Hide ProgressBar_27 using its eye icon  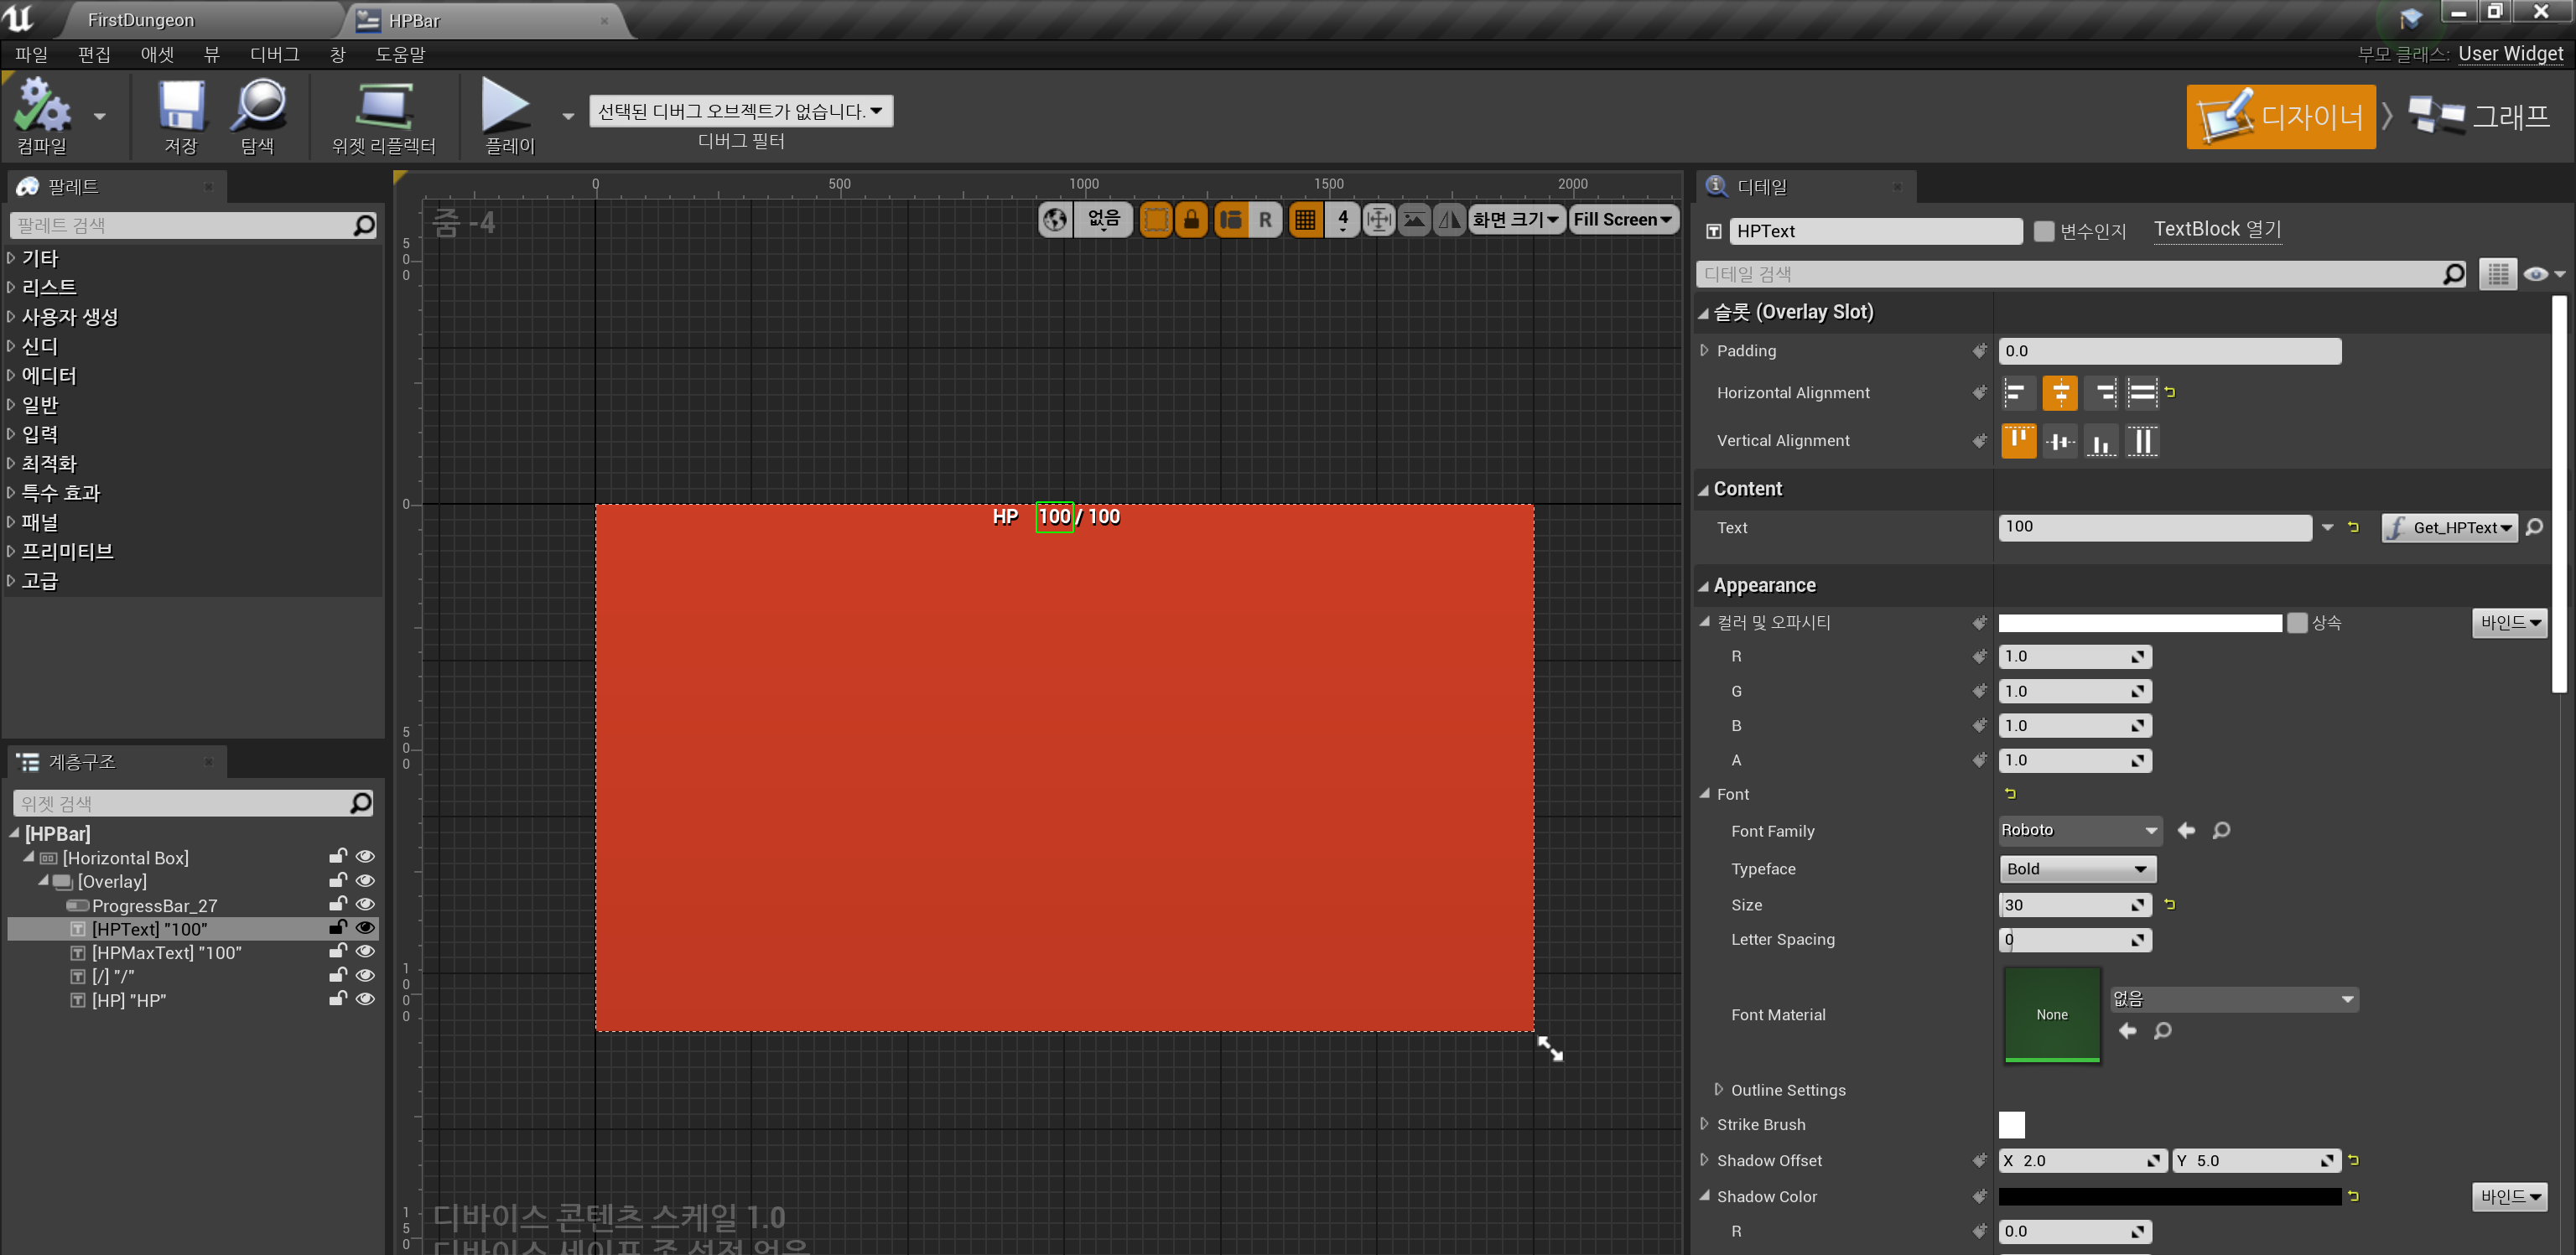point(366,905)
